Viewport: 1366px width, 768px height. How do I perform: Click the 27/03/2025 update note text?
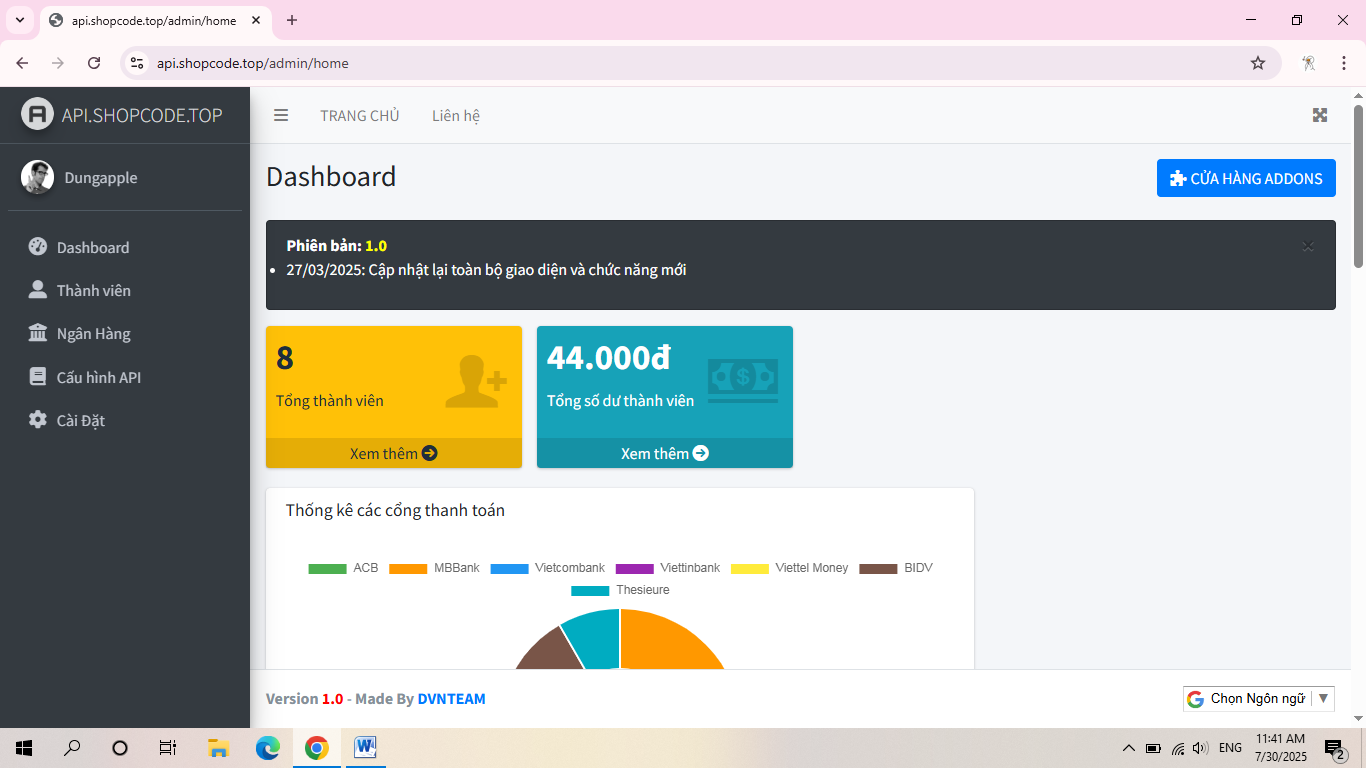[x=486, y=270]
